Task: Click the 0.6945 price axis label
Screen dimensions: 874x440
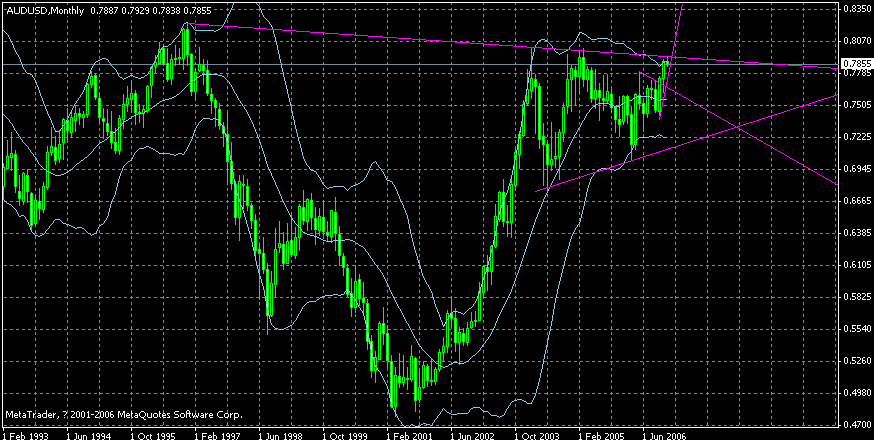Action: [858, 168]
